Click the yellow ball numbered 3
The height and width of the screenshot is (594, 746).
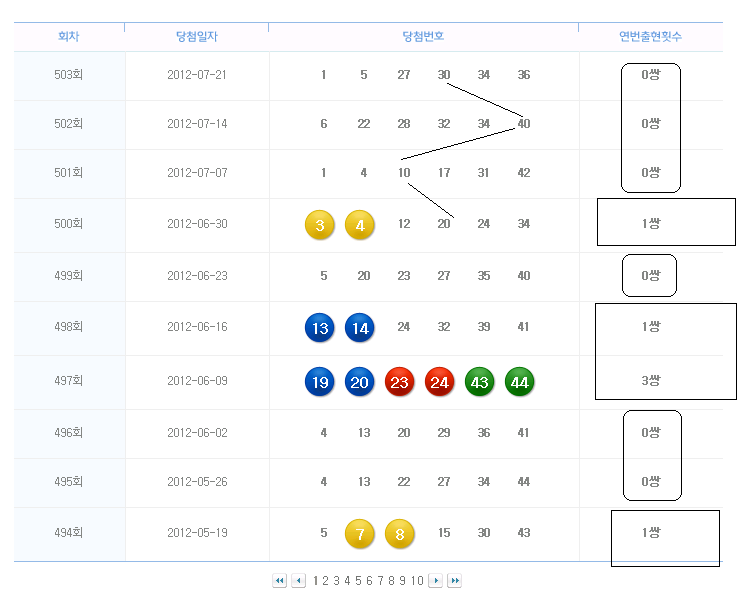320,225
